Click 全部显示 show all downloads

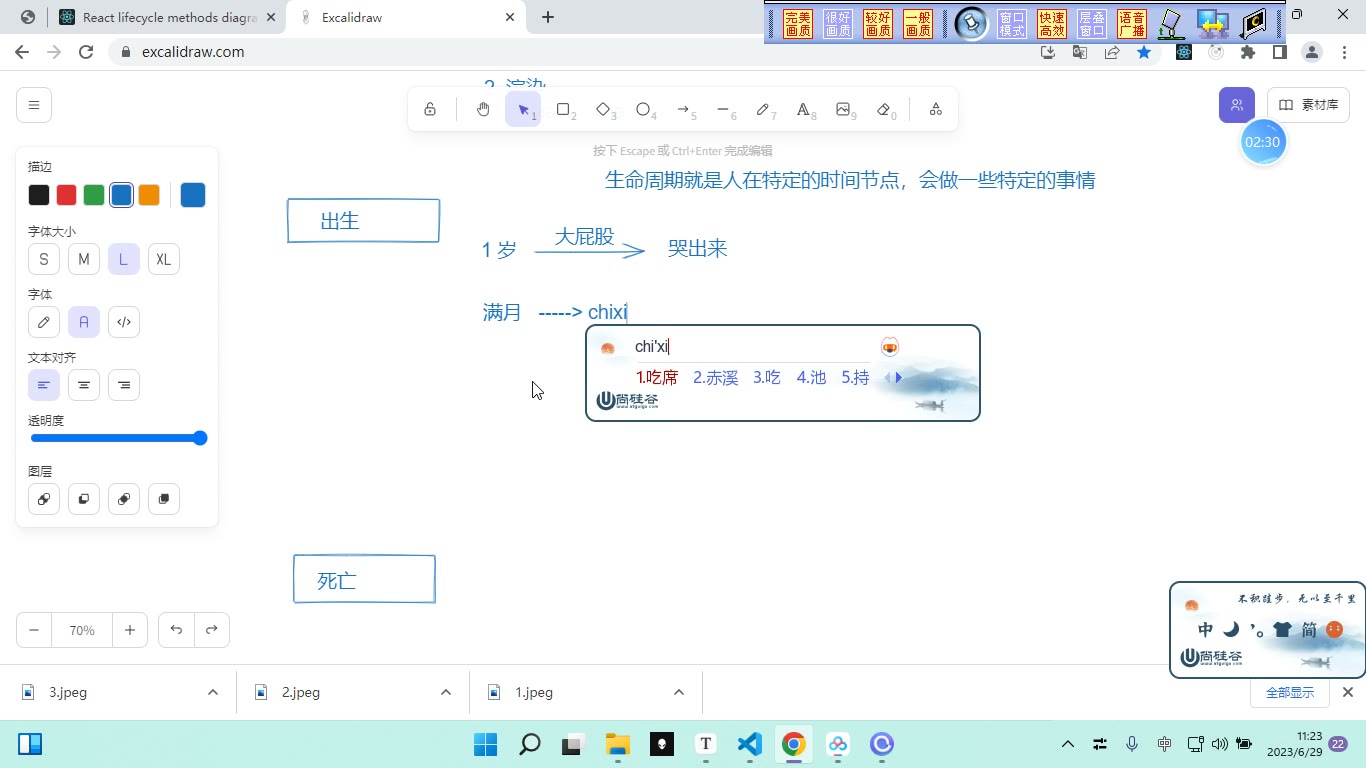(x=1290, y=692)
